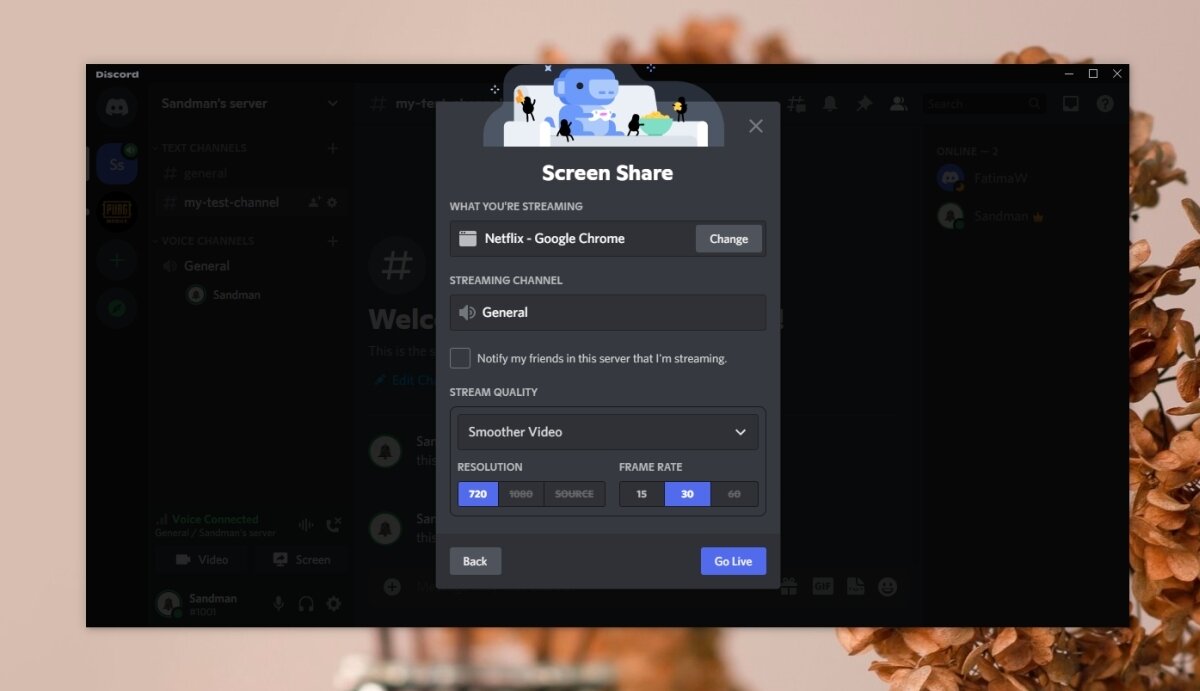This screenshot has width=1200, height=691.
Task: Click the Edit Channel link
Action: (x=405, y=381)
